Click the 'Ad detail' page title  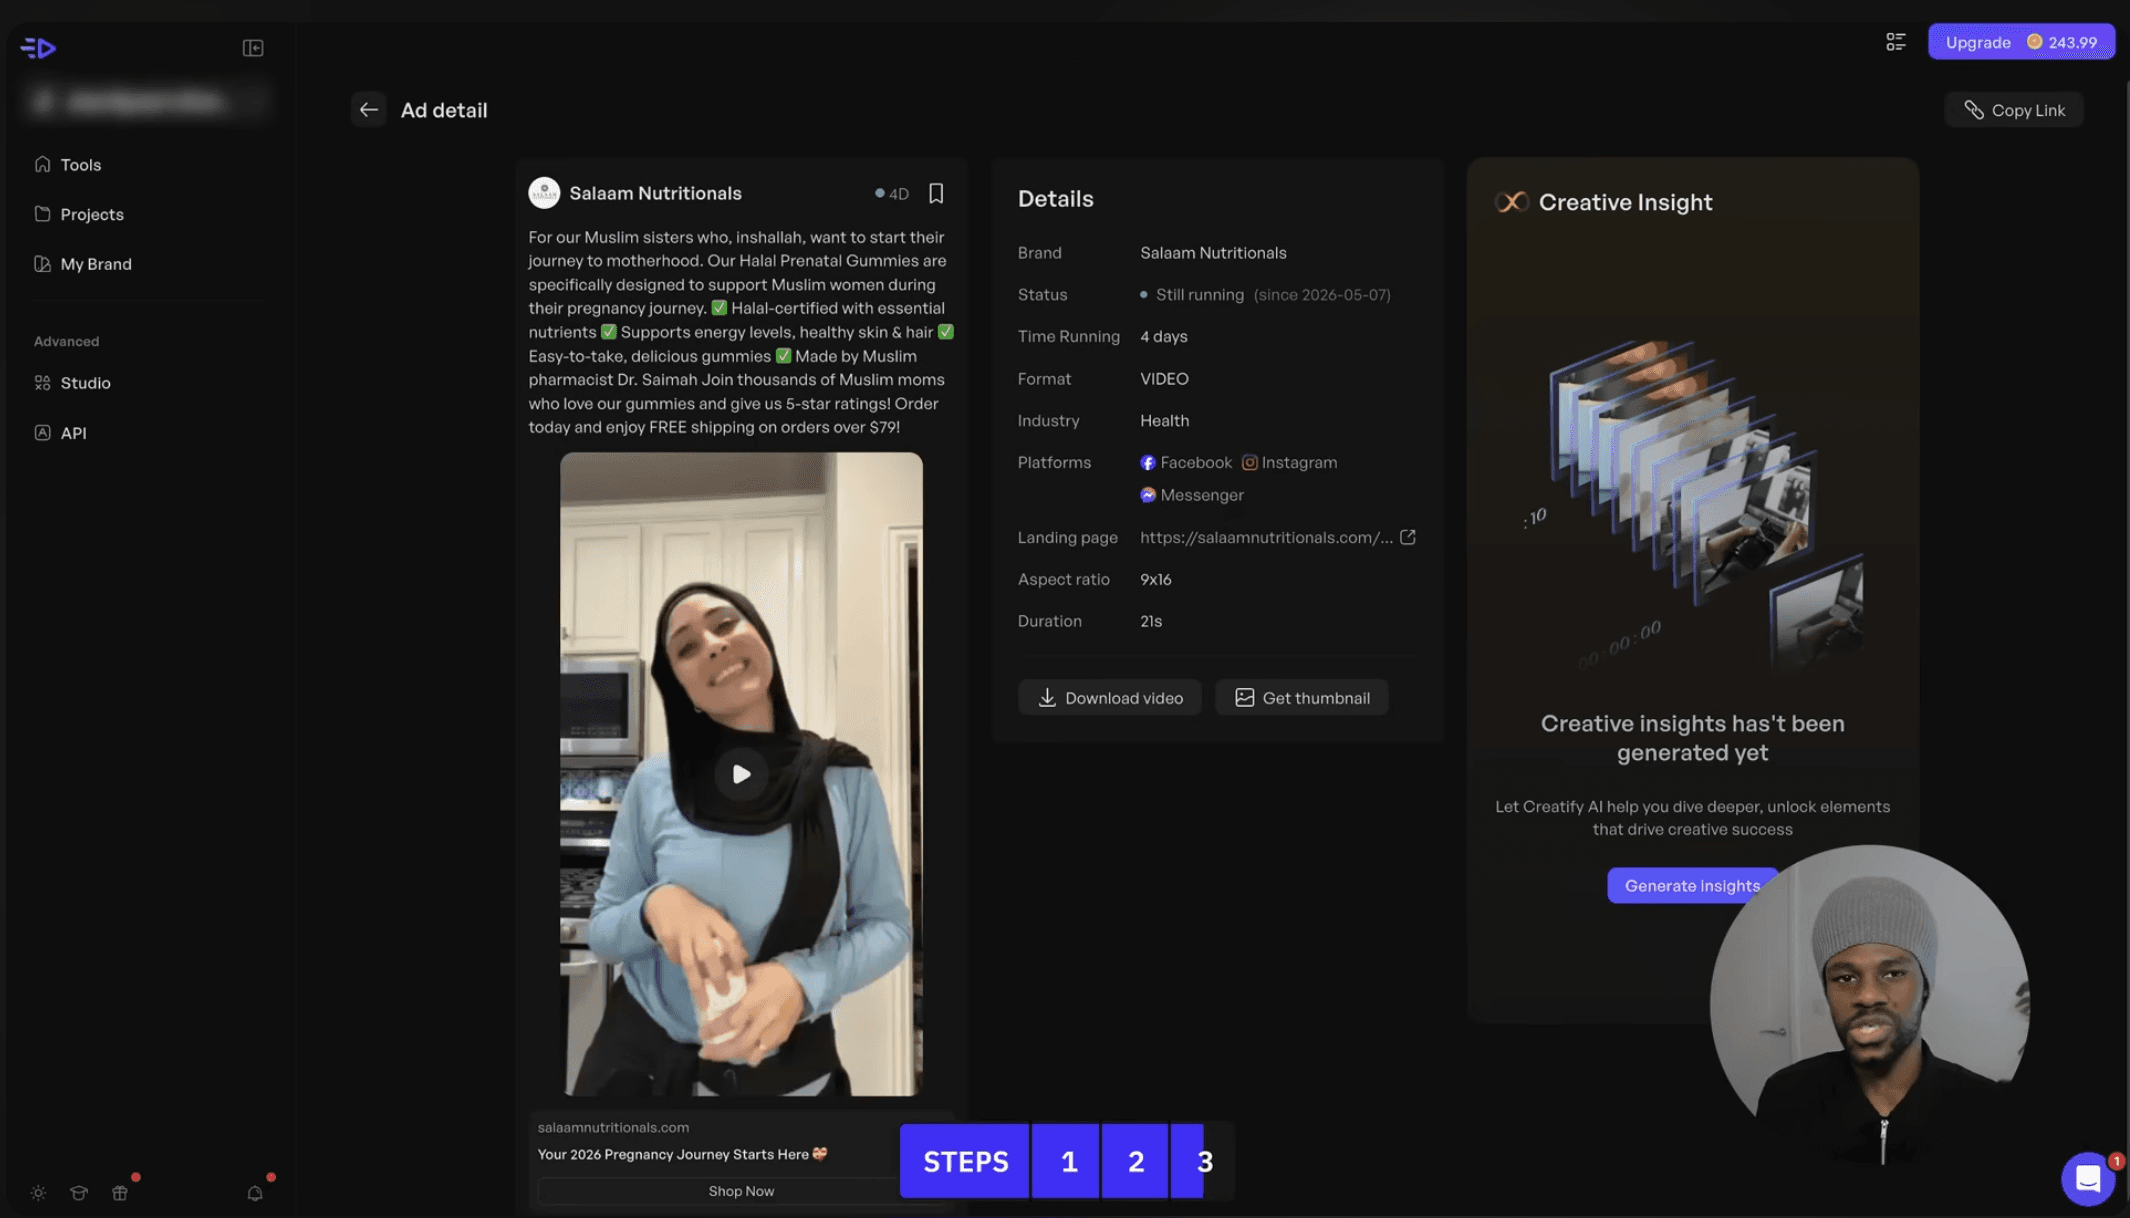pyautogui.click(x=444, y=110)
